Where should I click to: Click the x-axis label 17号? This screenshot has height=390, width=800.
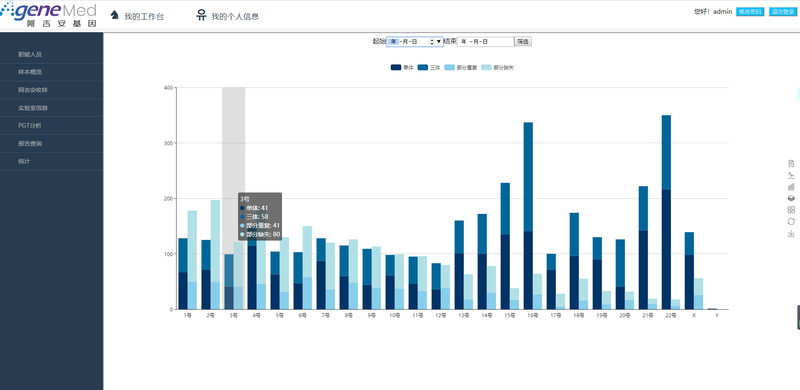(556, 316)
